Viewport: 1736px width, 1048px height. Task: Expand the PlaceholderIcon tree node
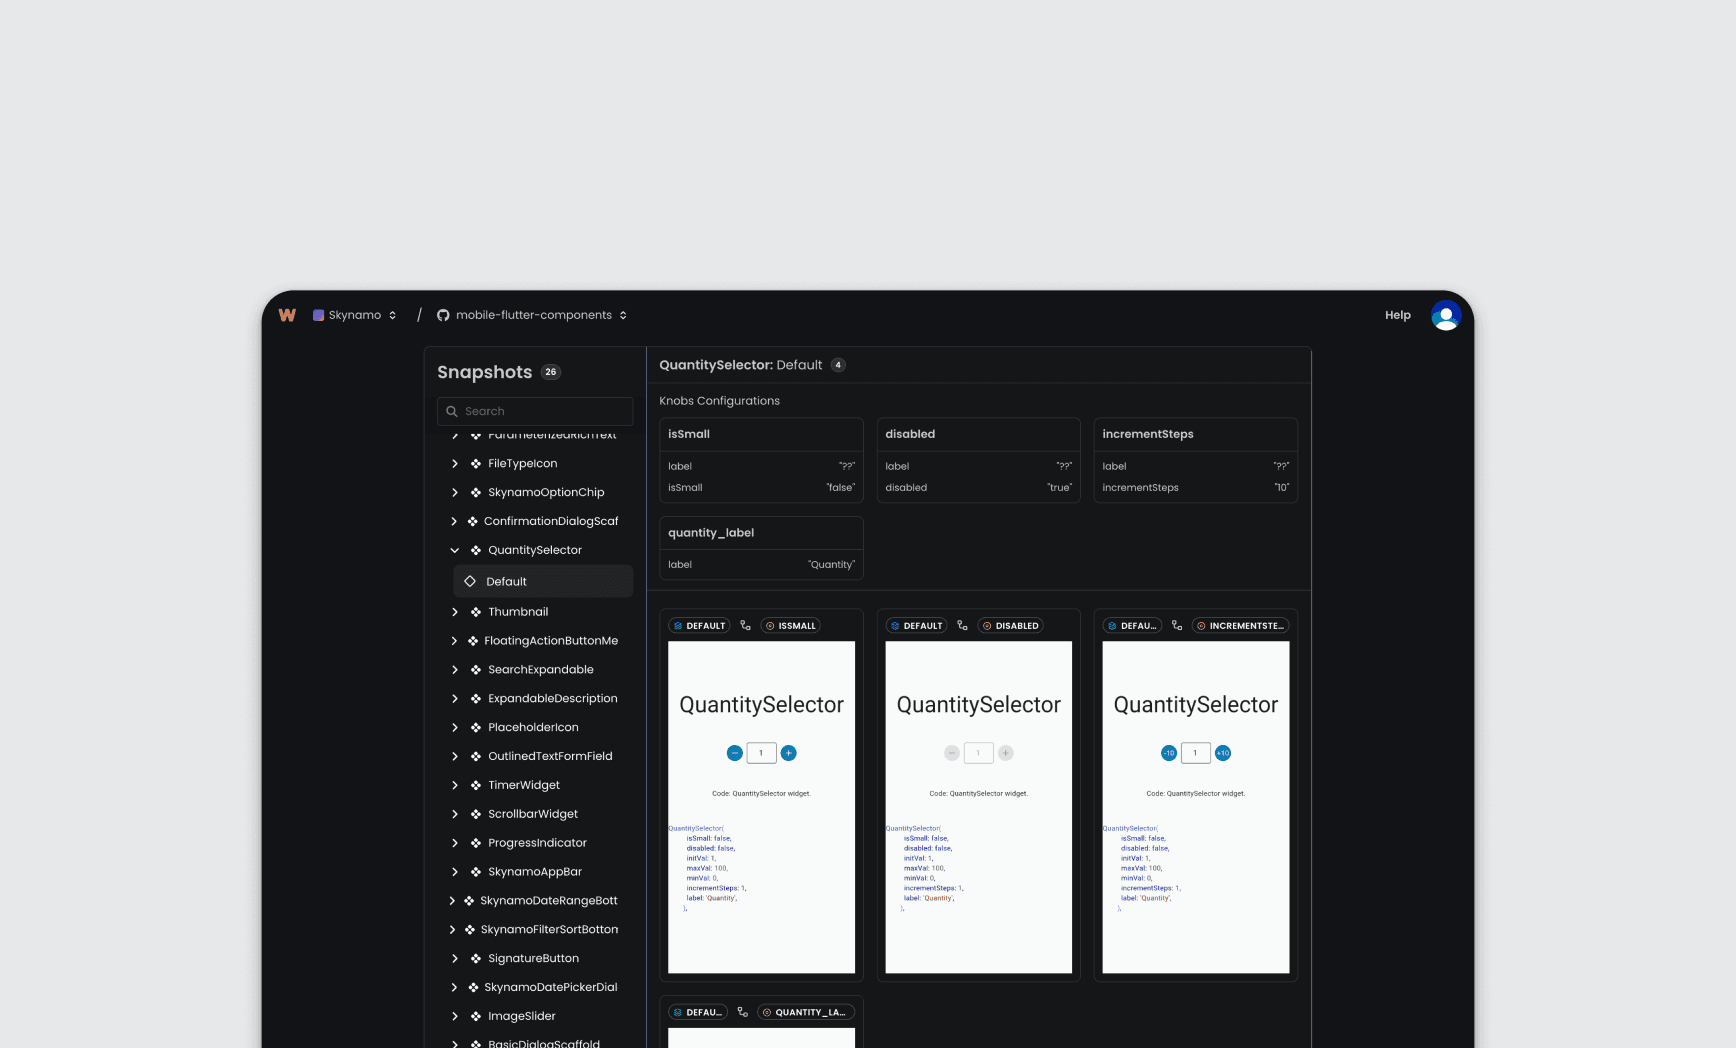point(455,728)
